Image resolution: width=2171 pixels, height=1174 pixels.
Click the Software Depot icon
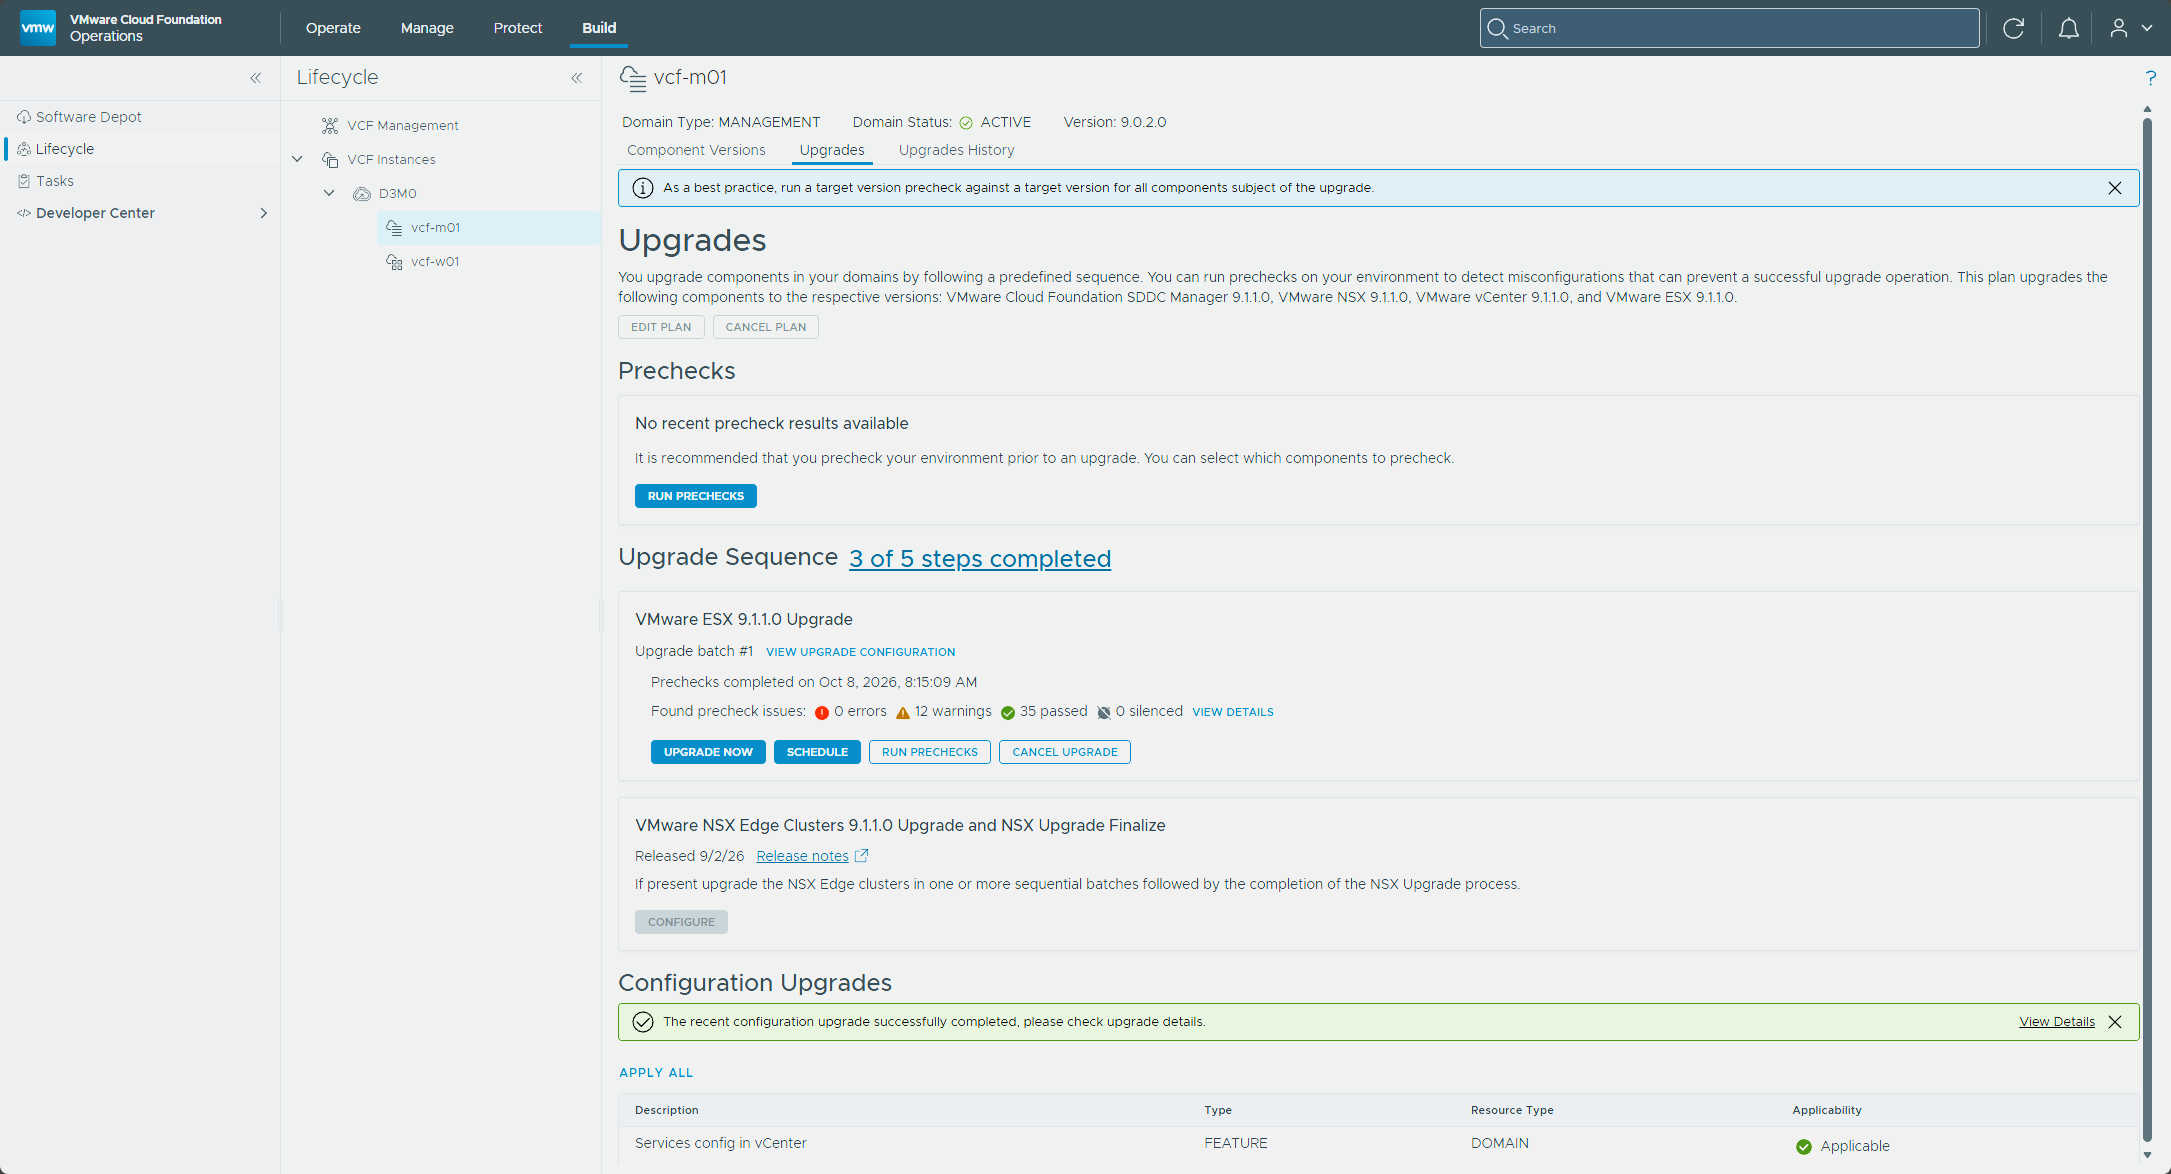[x=24, y=117]
